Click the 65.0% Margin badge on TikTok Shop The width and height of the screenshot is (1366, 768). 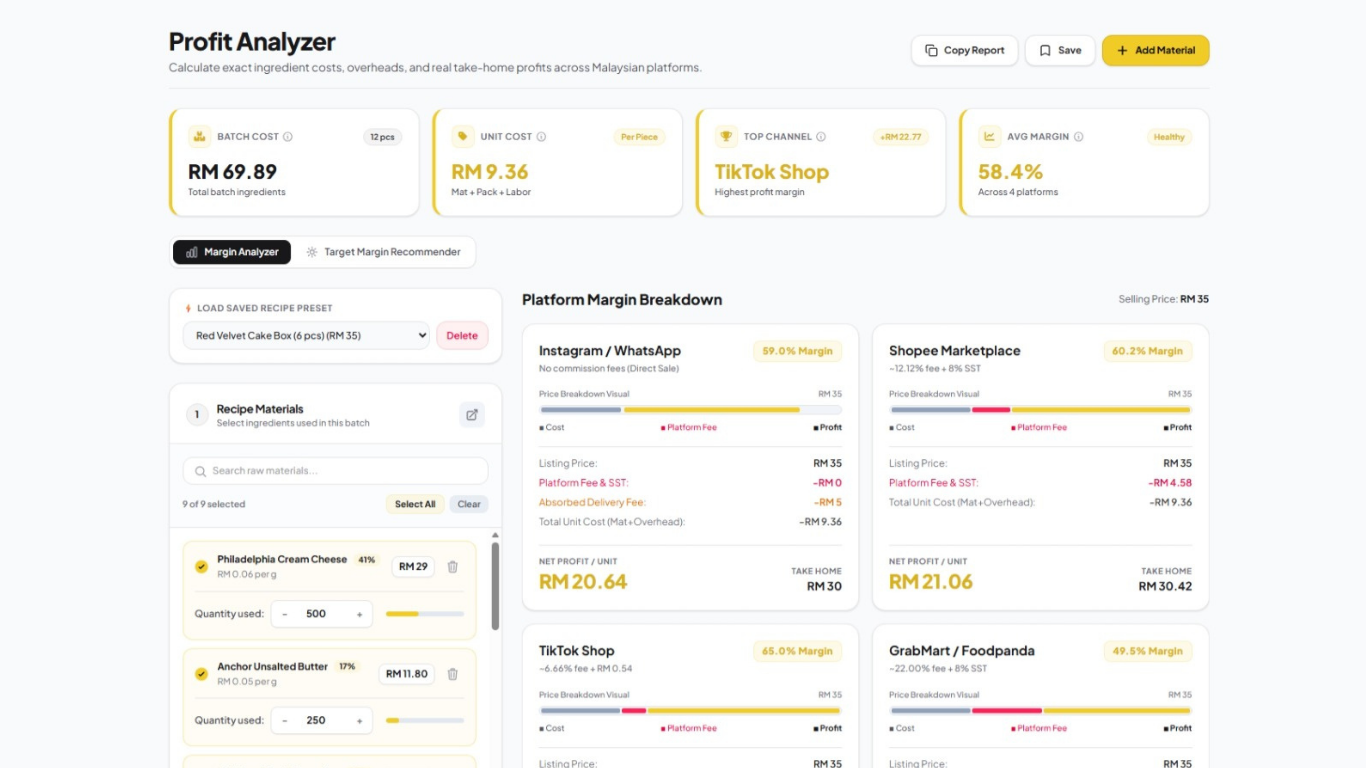tap(797, 651)
